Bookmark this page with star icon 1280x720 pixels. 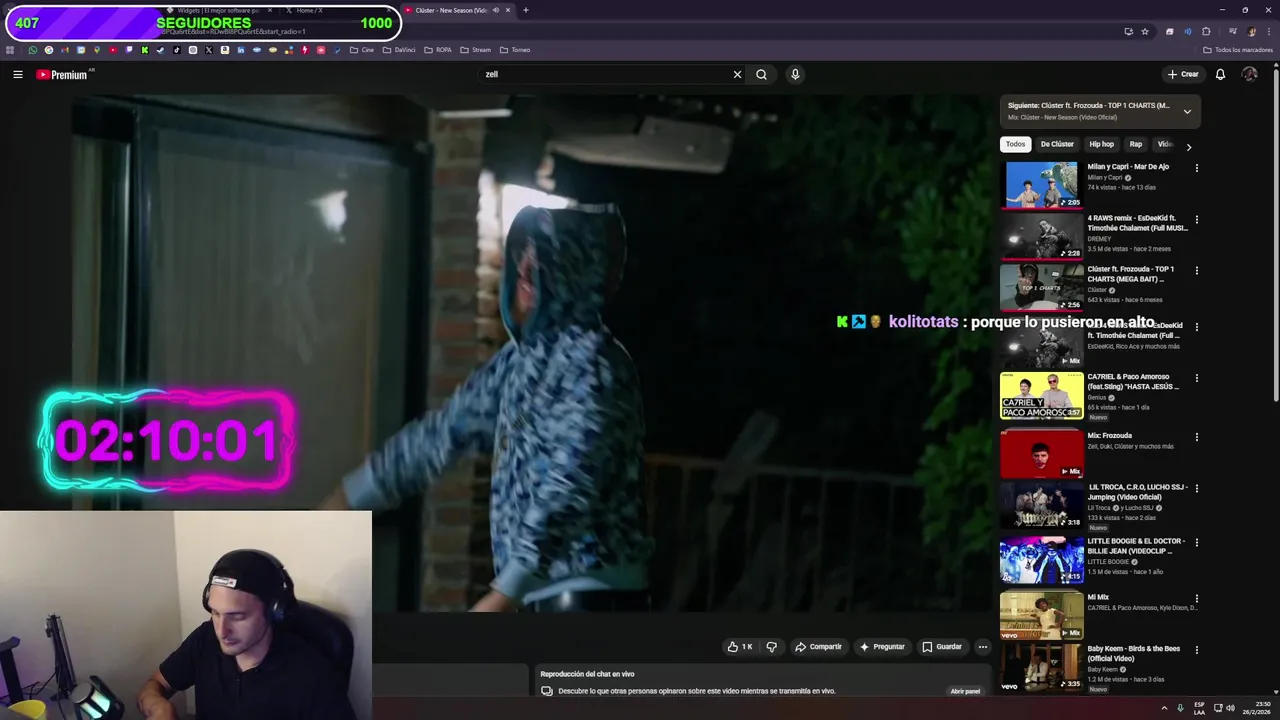[1145, 31]
